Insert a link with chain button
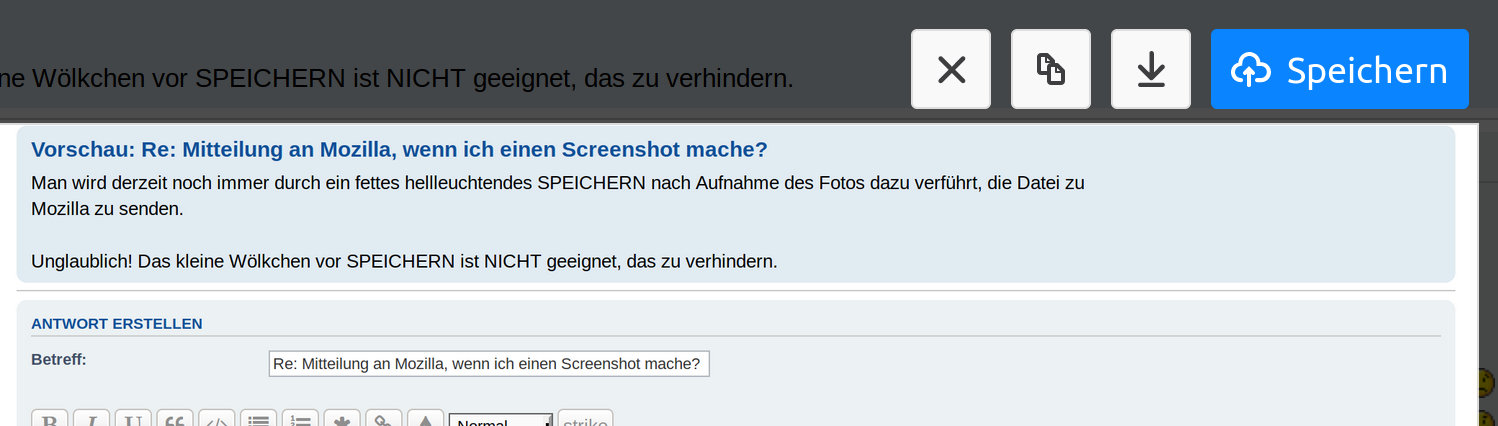1498x426 pixels. click(383, 419)
